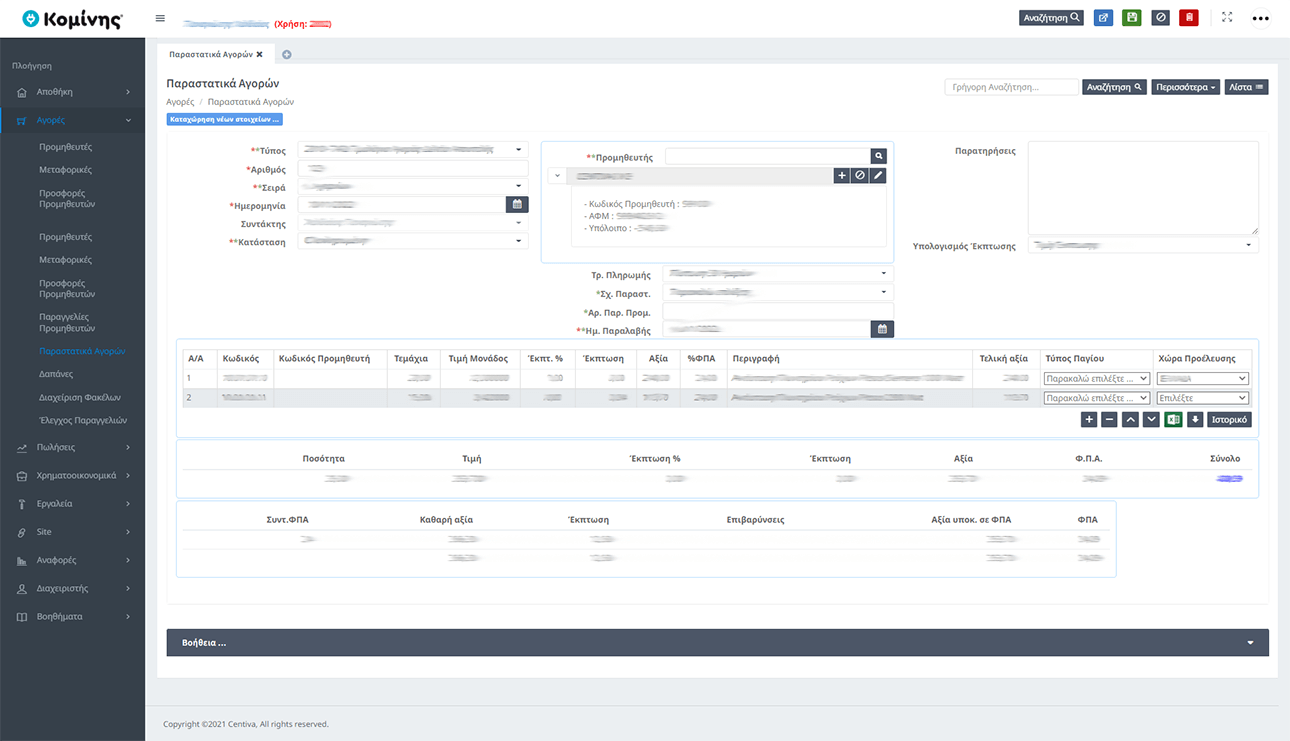Save the record with the green disk icon
Image resolution: width=1290 pixels, height=741 pixels.
(x=1132, y=18)
